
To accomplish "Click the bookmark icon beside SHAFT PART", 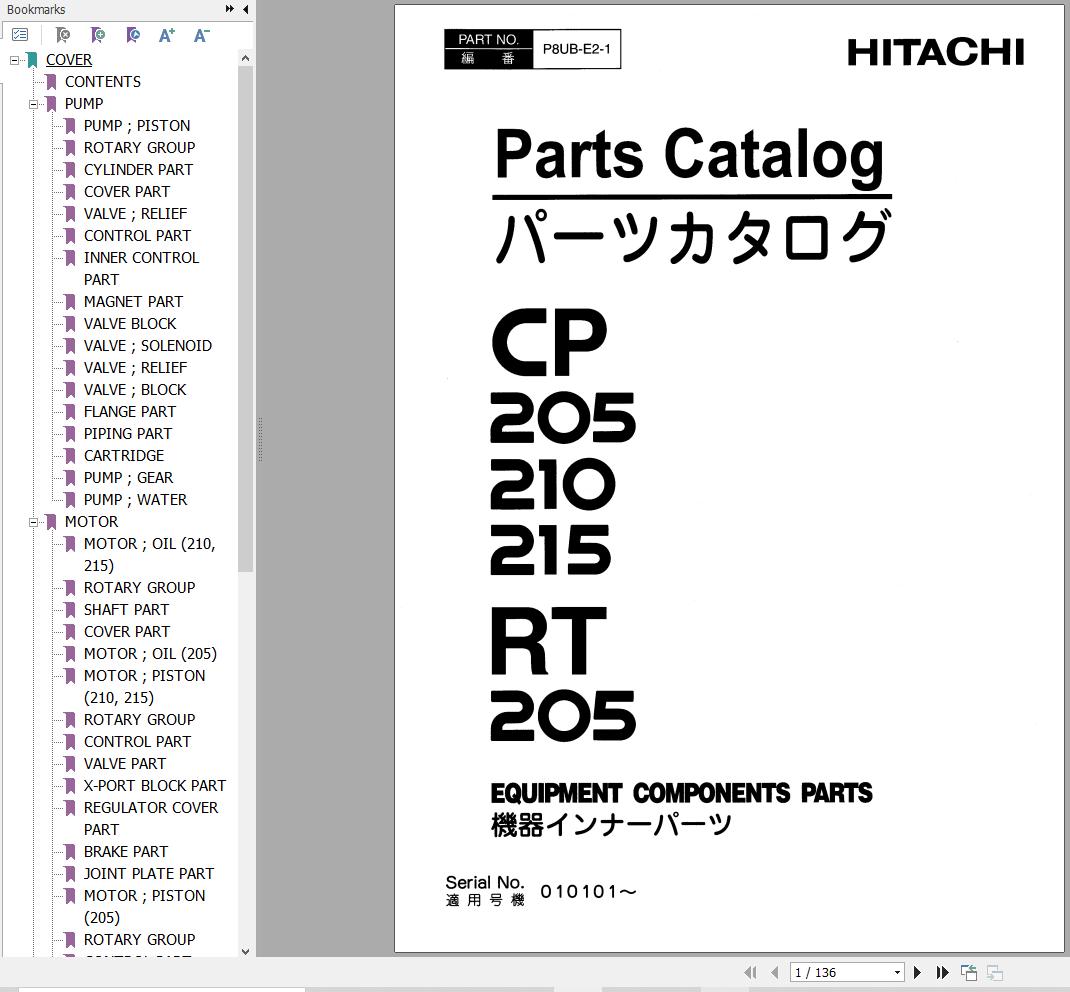I will [x=70, y=609].
